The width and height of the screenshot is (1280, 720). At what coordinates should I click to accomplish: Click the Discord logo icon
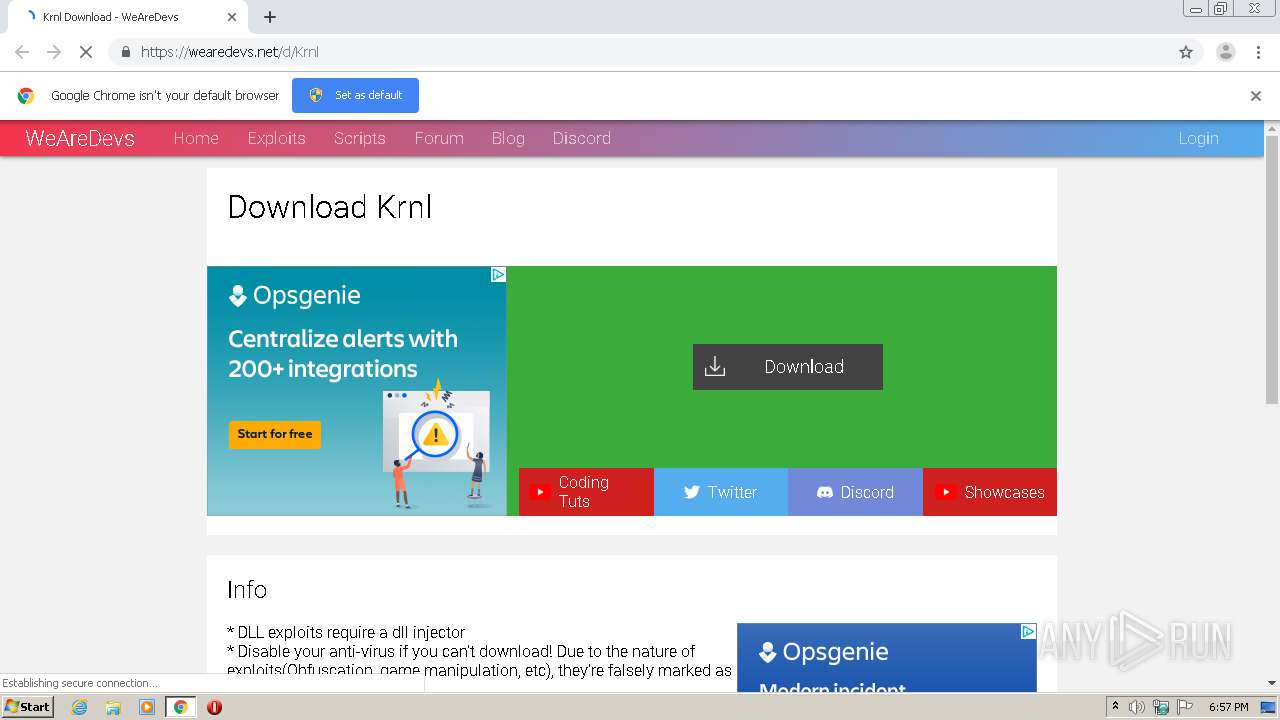(825, 492)
